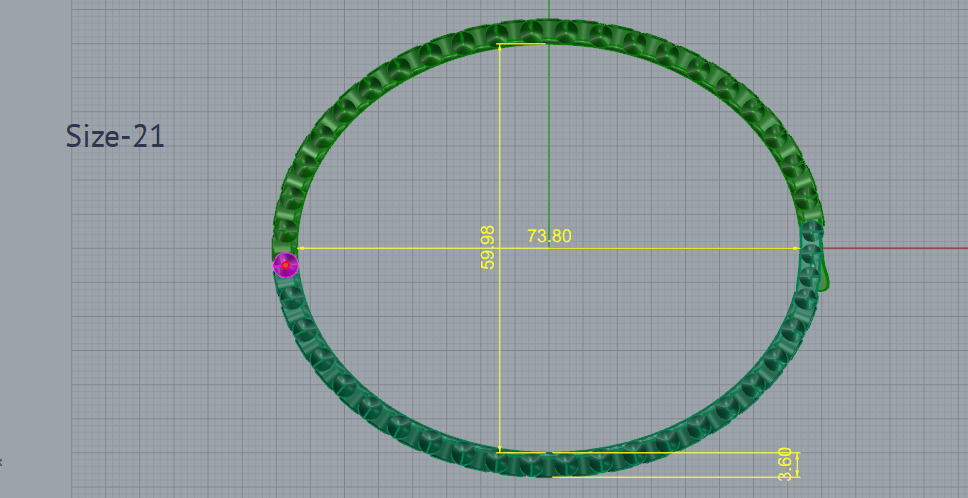Click the 3.60 thickness dimension text
This screenshot has height=498, width=968.
(785, 464)
